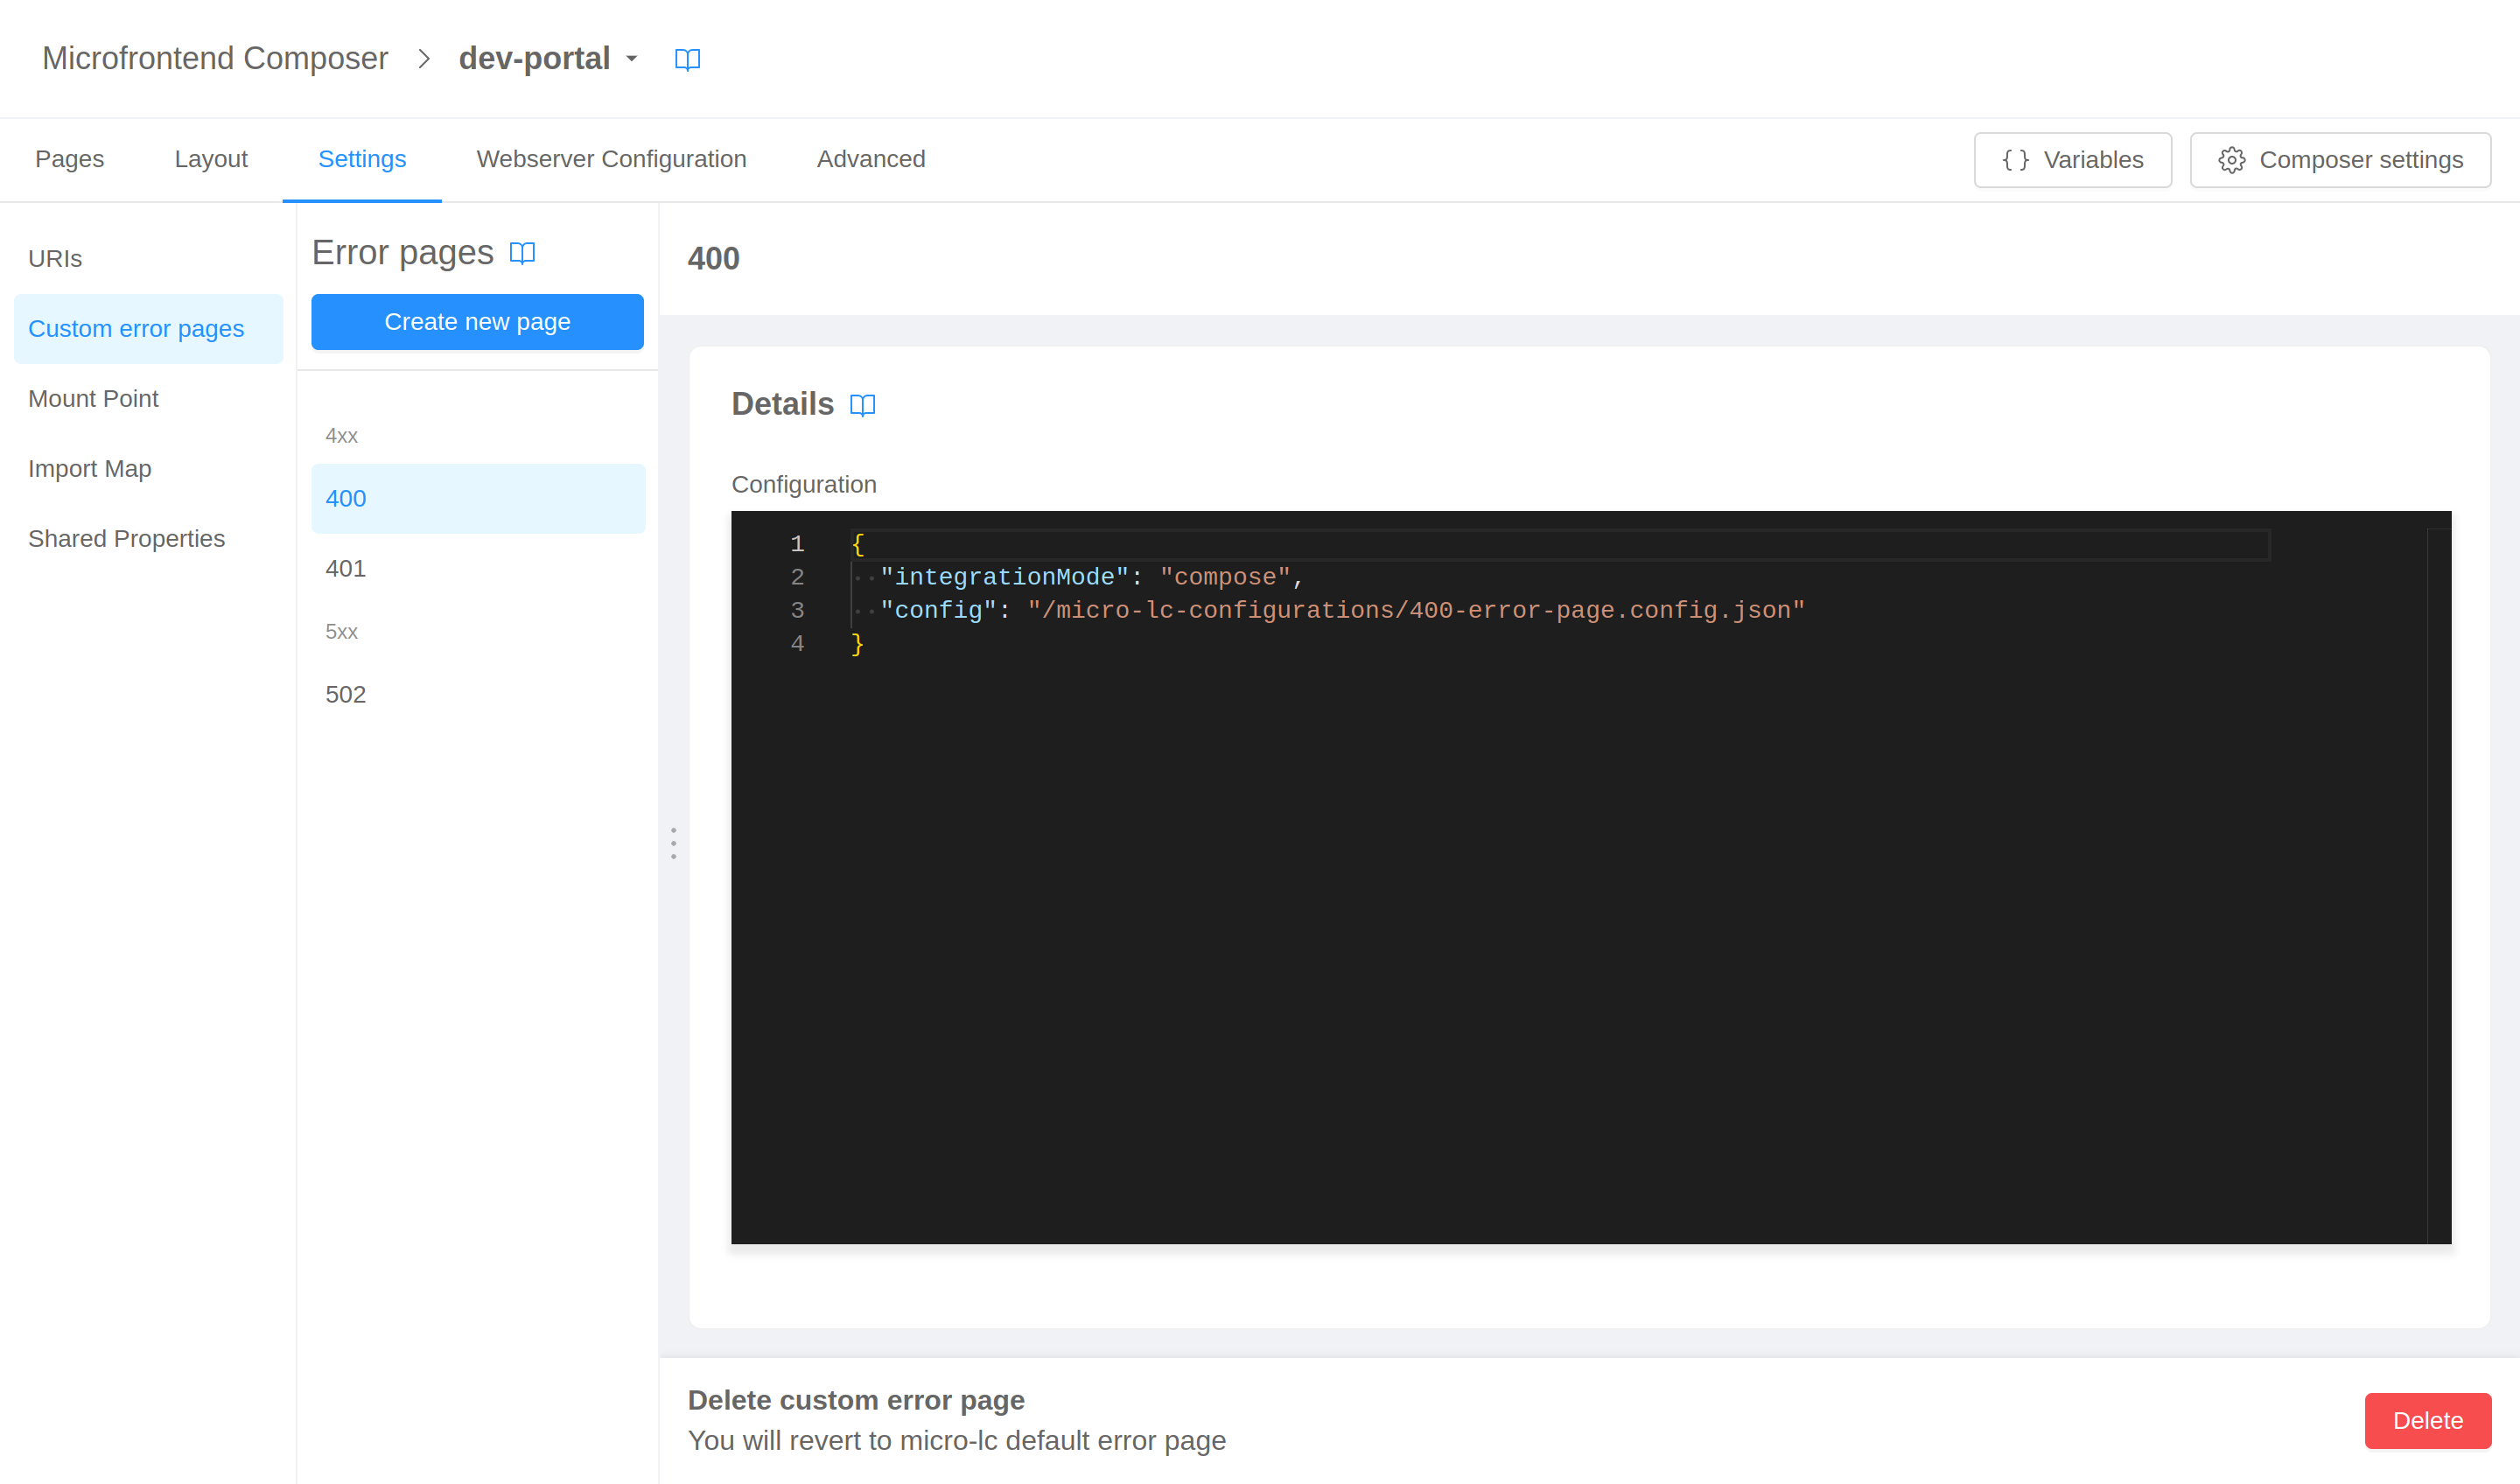
Task: Grab the vertical dots panel resize handle
Action: [x=673, y=843]
